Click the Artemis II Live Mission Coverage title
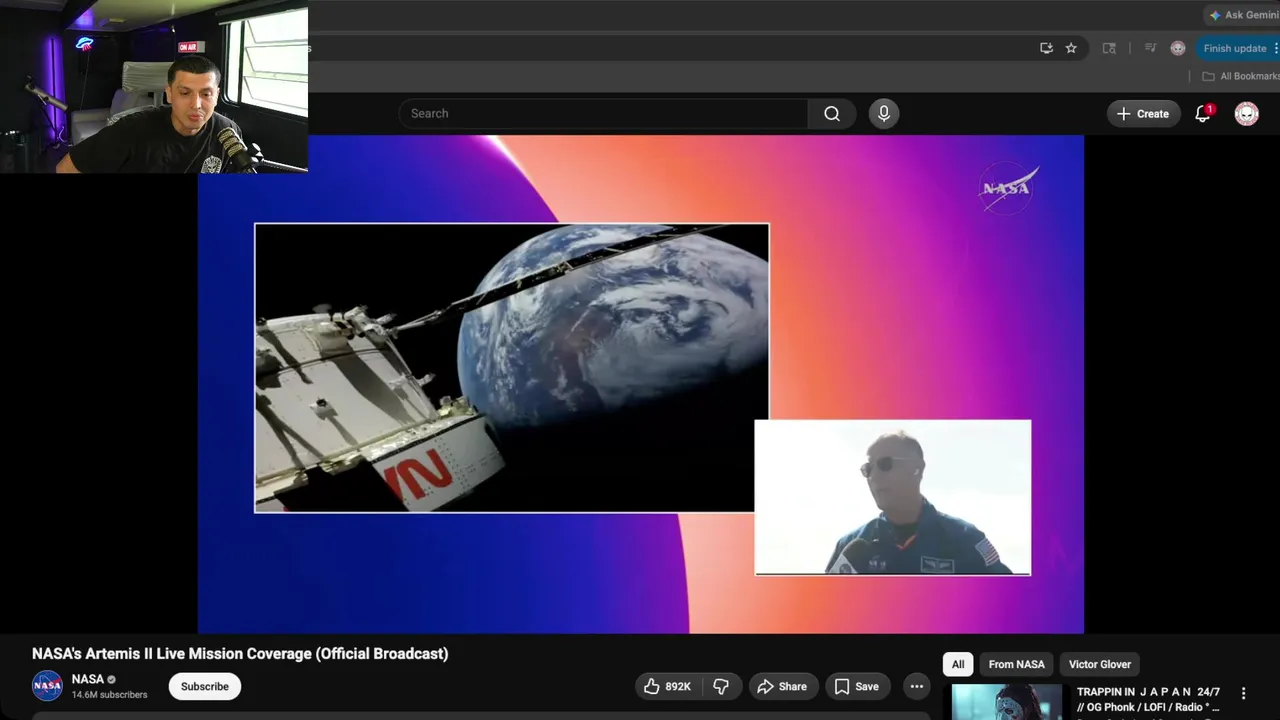This screenshot has height=720, width=1280. pos(240,654)
